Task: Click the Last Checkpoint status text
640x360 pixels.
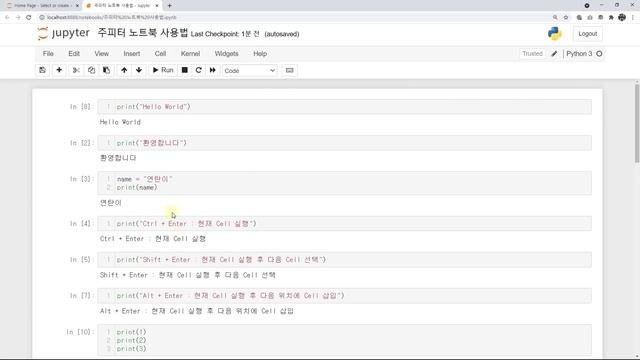Action: (225, 34)
